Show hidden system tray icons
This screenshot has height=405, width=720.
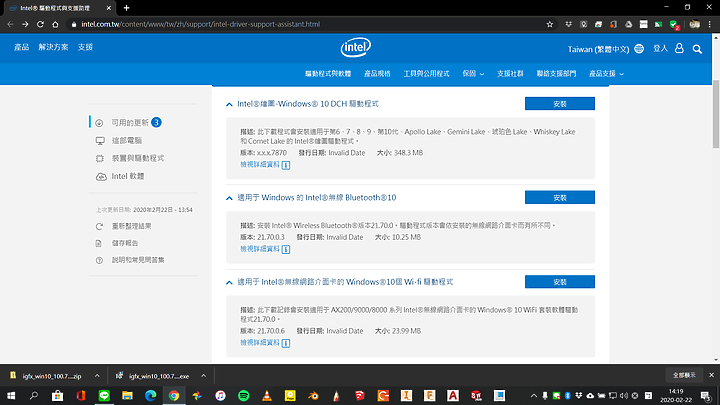click(534, 395)
